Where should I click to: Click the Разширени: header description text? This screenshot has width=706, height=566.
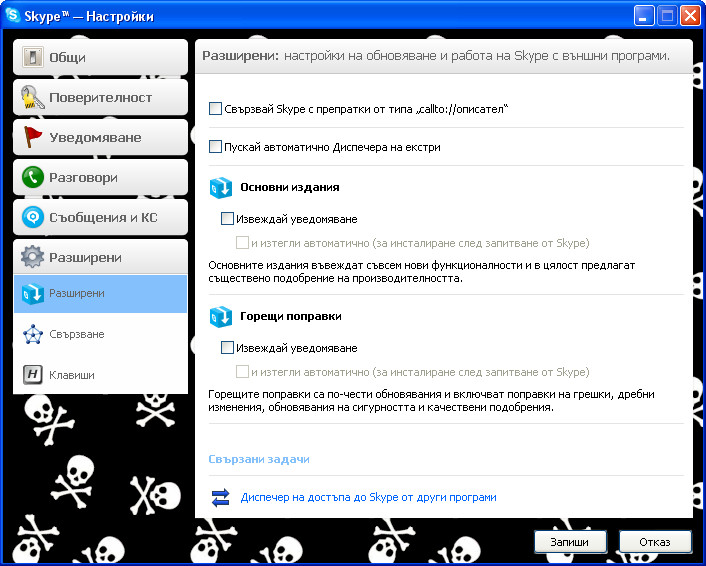(x=436, y=56)
